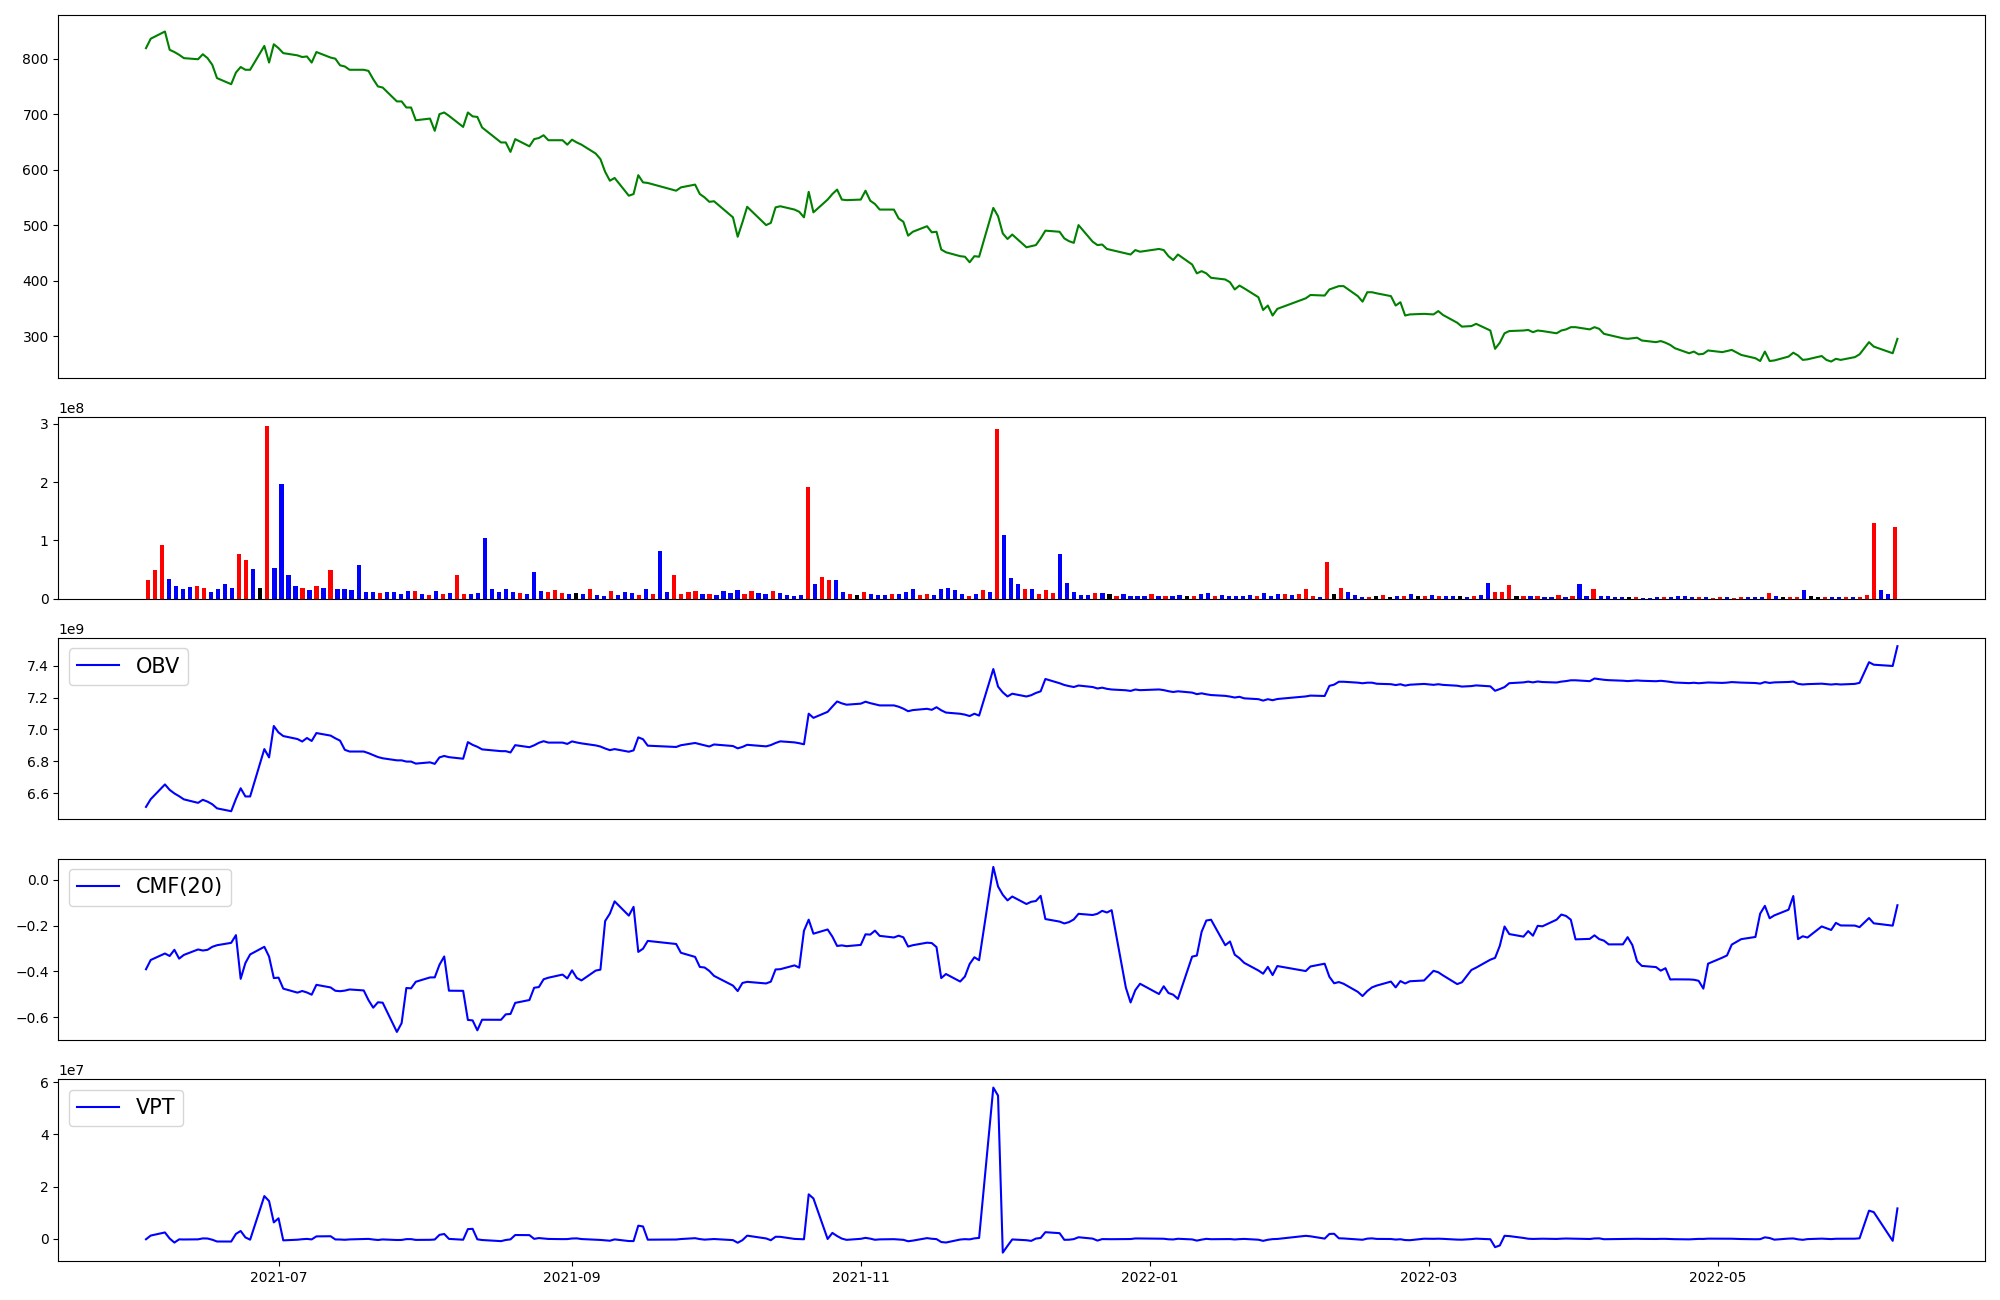
Task: Select the 2021-07 date tick label
Action: pyautogui.click(x=279, y=1277)
